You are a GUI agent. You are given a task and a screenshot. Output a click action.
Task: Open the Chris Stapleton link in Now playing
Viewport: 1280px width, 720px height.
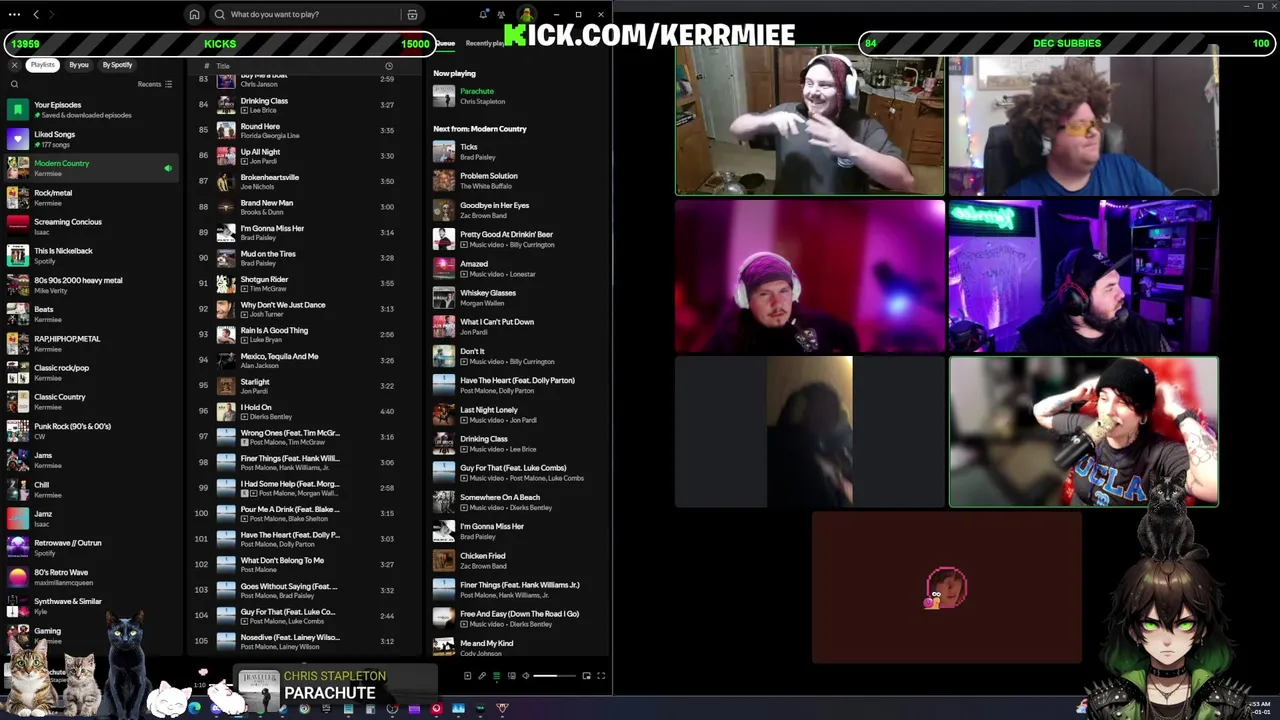point(483,101)
